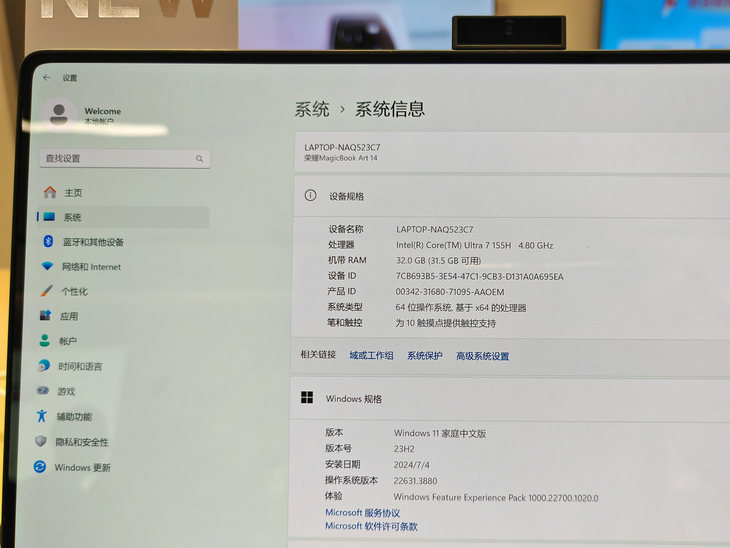Viewport: 730px width, 548px height.
Task: Collapse the 设备规格 section header
Action: [511, 196]
